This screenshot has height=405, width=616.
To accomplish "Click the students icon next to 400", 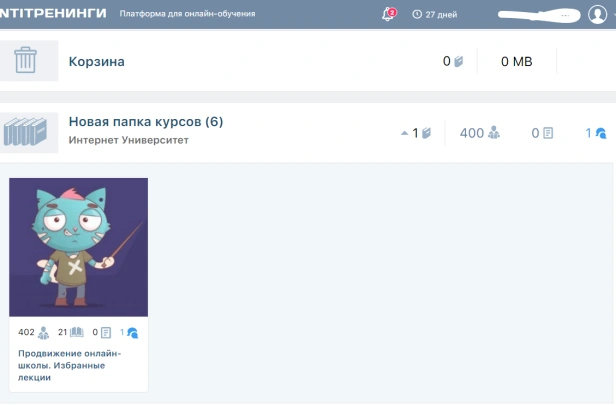I will click(493, 132).
